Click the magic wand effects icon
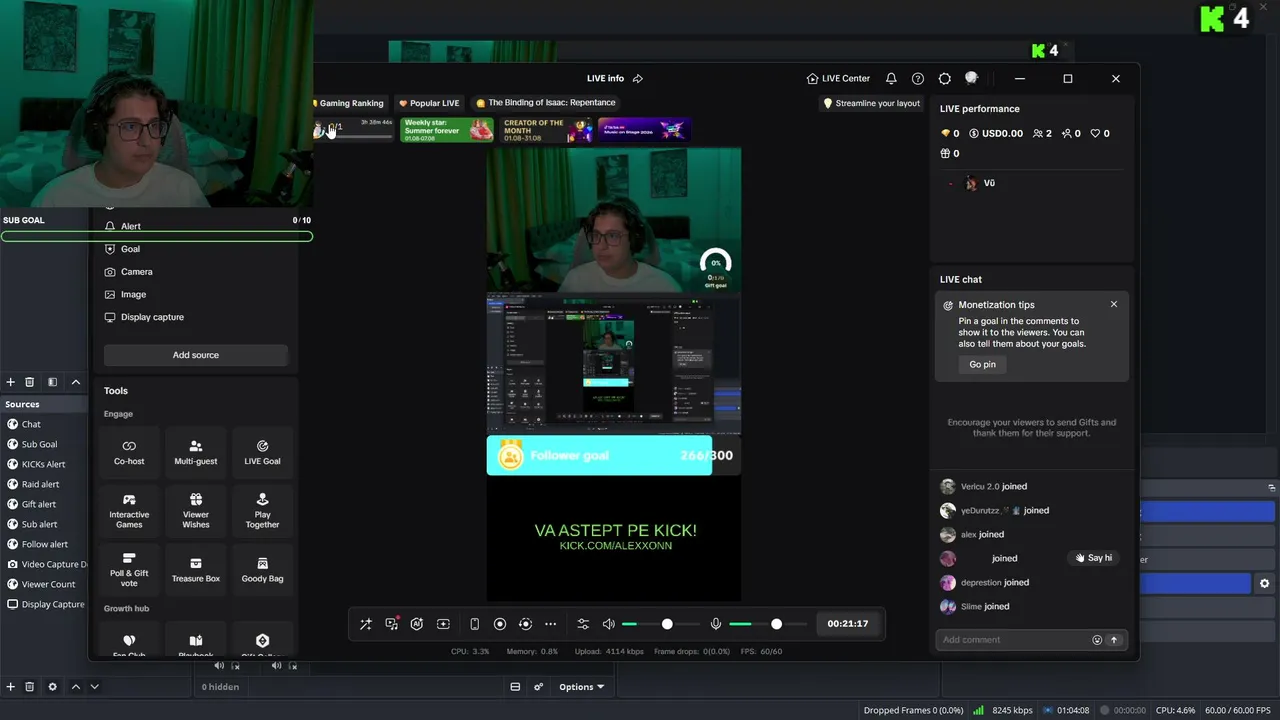The image size is (1280, 720). (x=366, y=624)
